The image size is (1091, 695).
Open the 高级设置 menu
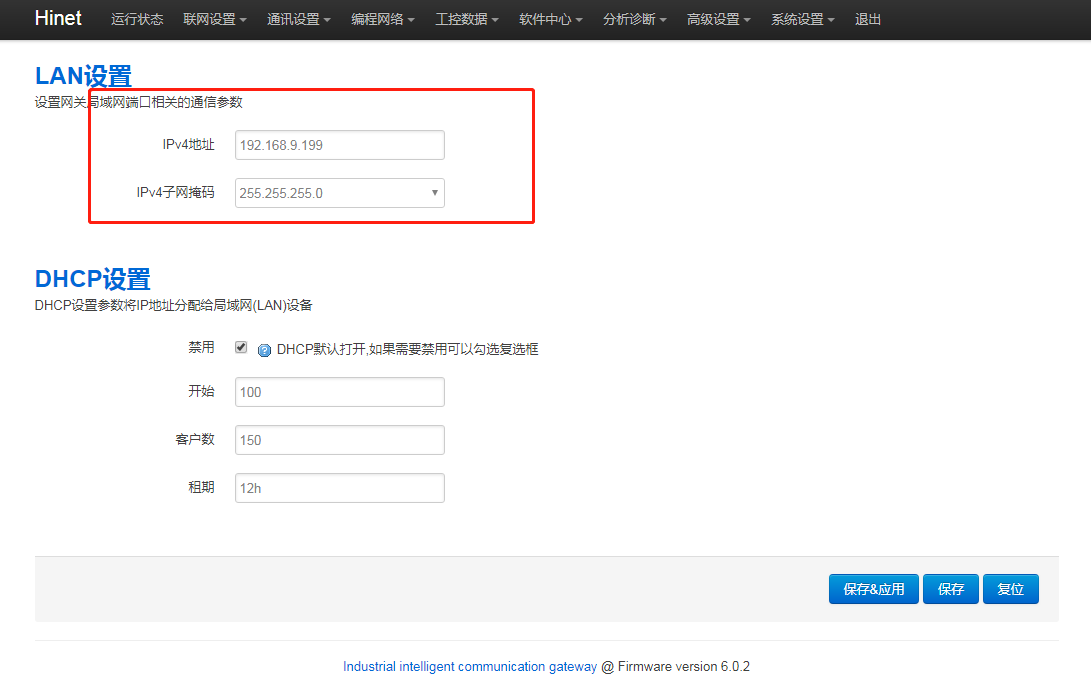[719, 20]
